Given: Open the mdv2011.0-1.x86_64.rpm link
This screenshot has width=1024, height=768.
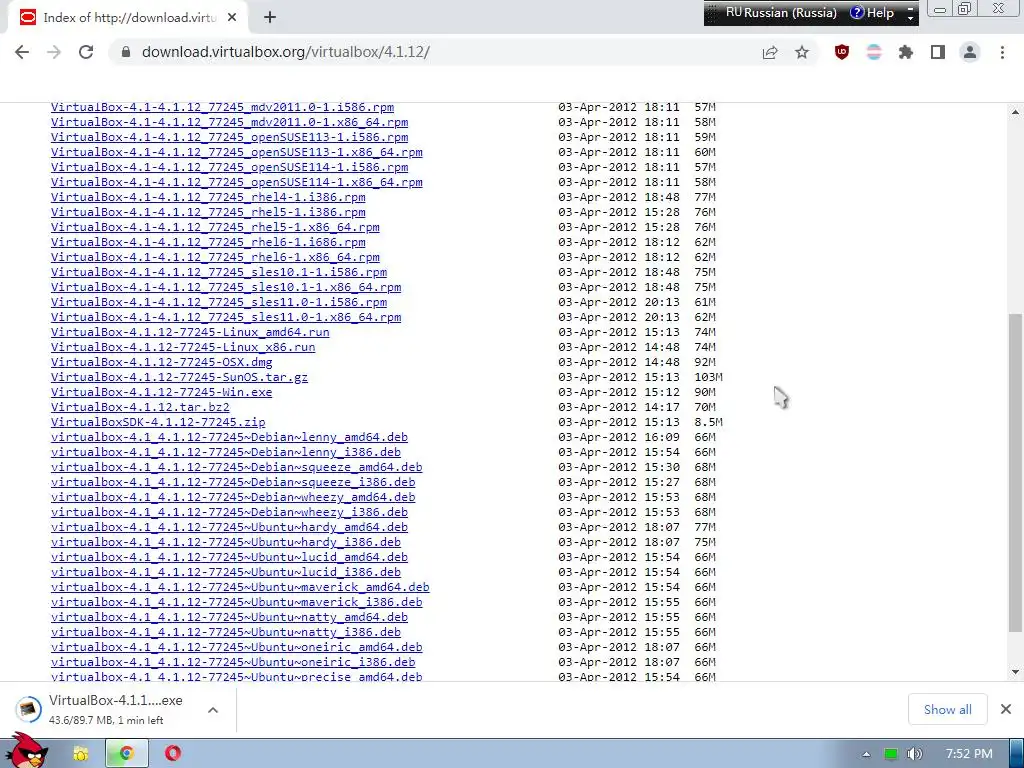Looking at the screenshot, I should coord(229,122).
